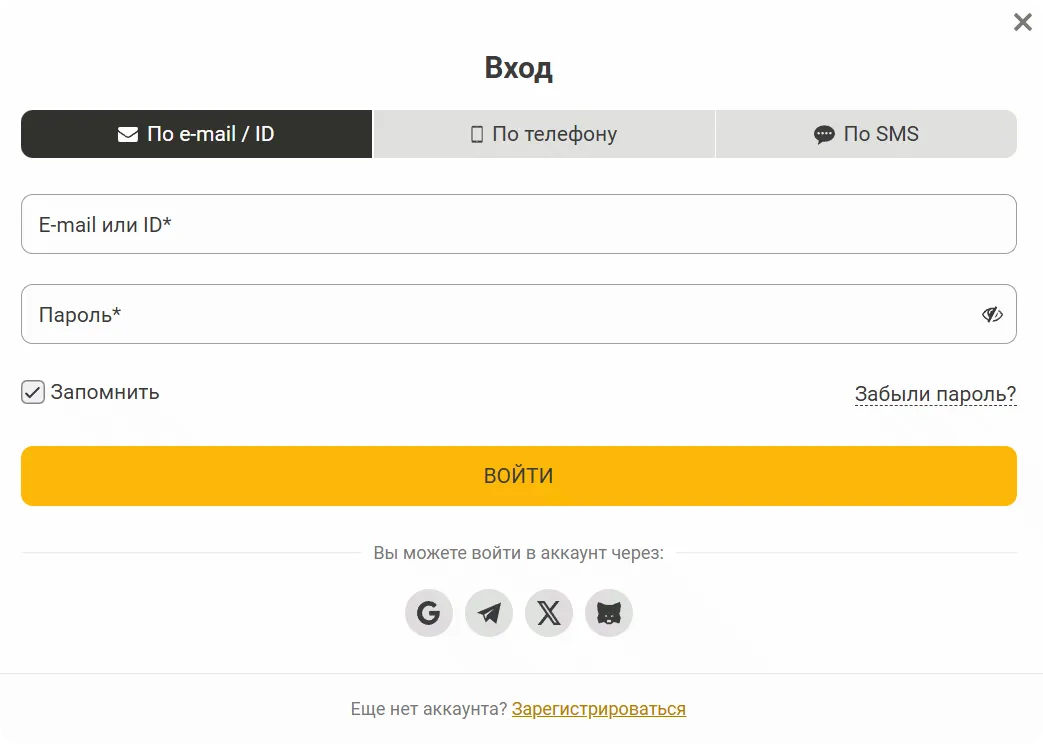The image size is (1043, 744).
Task: Follow the Зарегистрироваться link
Action: coord(598,709)
